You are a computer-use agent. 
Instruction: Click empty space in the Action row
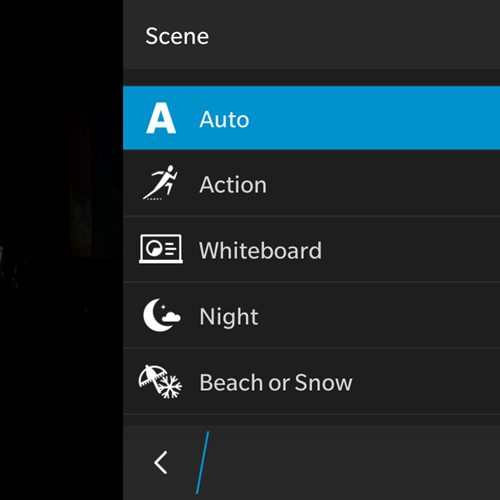pos(383,183)
